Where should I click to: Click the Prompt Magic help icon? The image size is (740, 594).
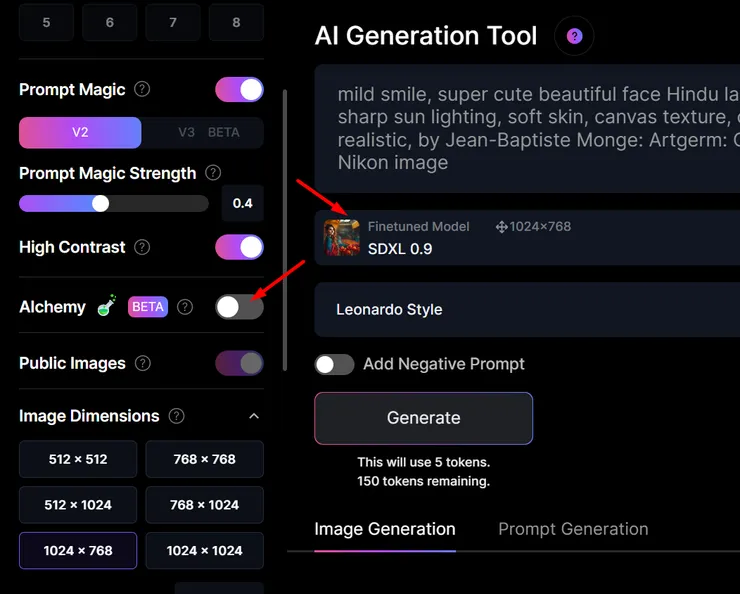tap(142, 89)
